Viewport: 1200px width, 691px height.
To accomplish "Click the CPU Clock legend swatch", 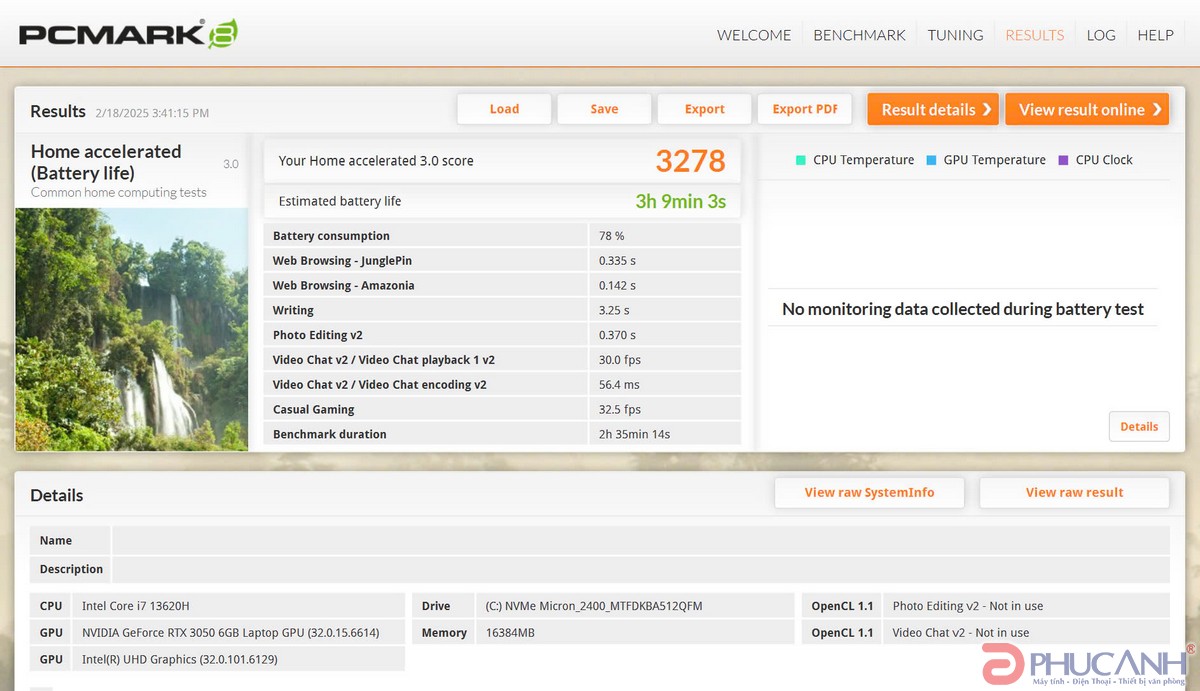I will point(1064,160).
